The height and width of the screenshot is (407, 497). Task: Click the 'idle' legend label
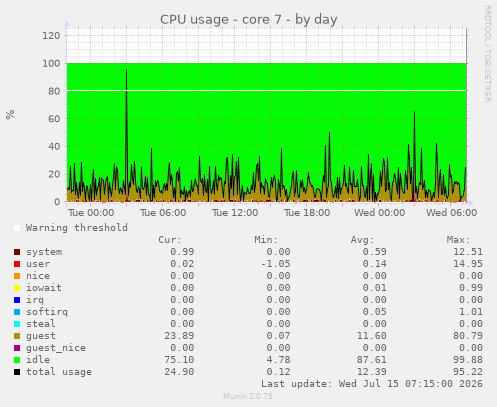click(x=38, y=360)
